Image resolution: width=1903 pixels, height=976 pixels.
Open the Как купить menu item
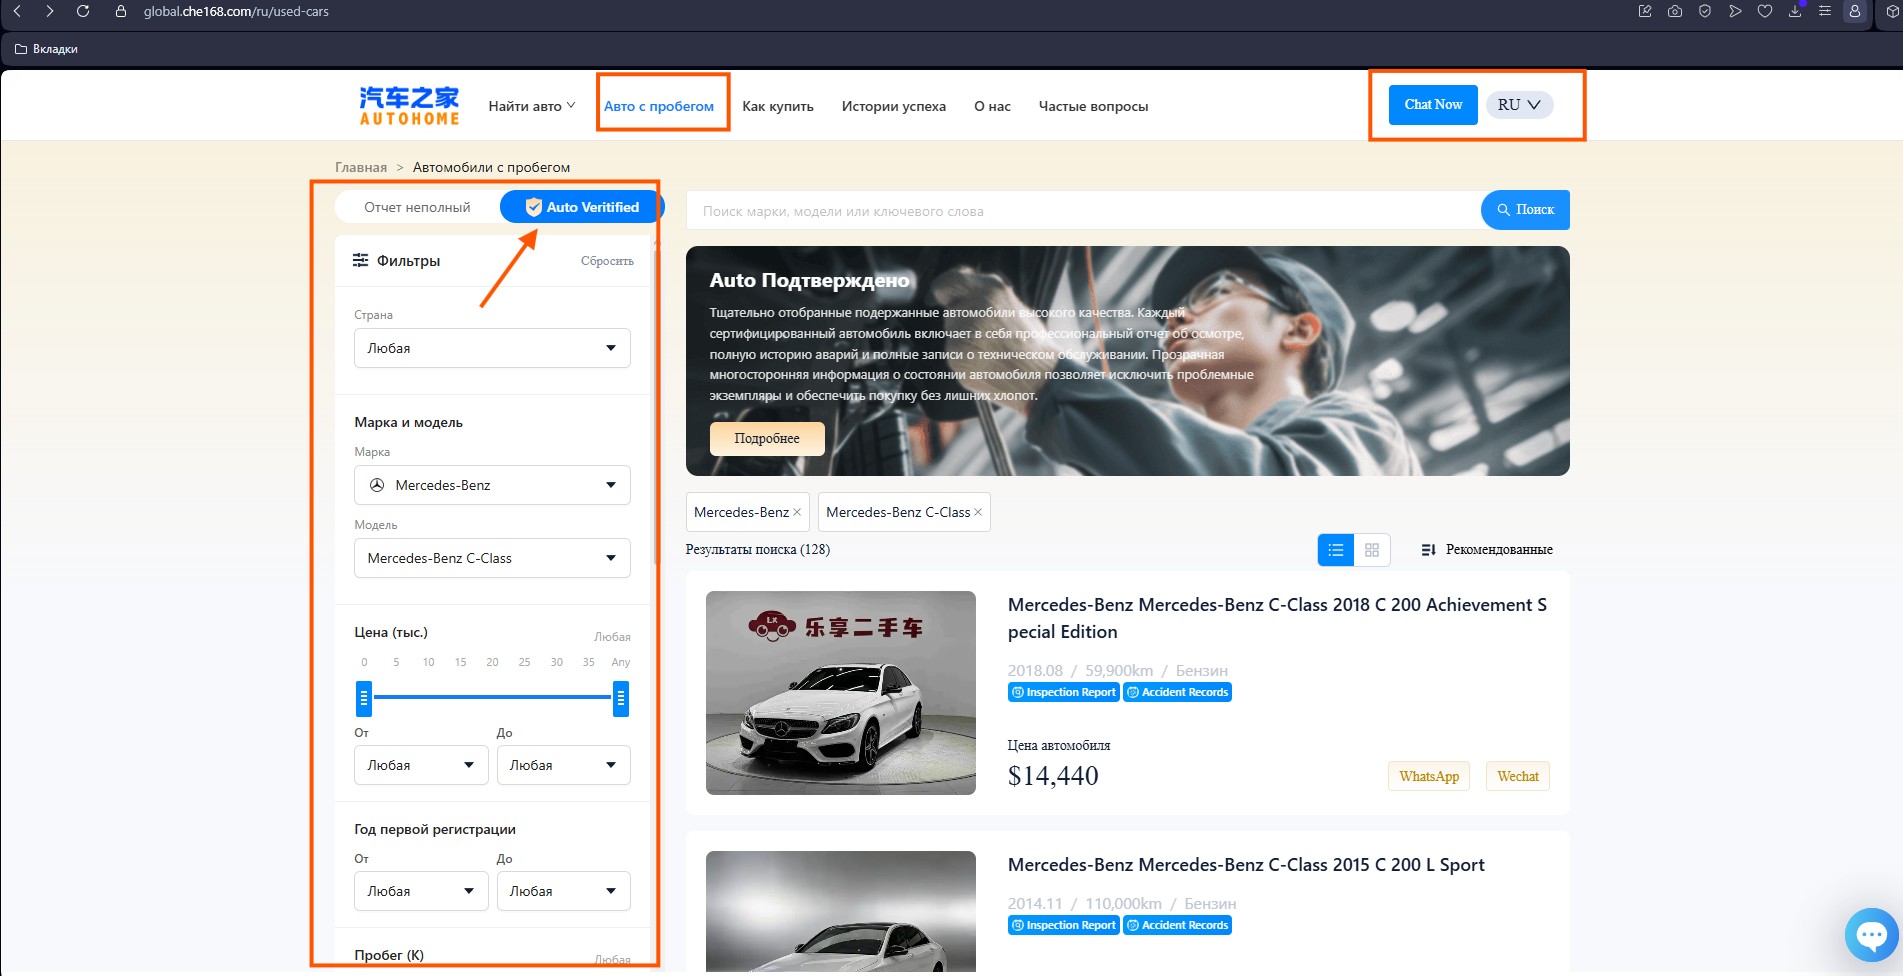coord(778,106)
